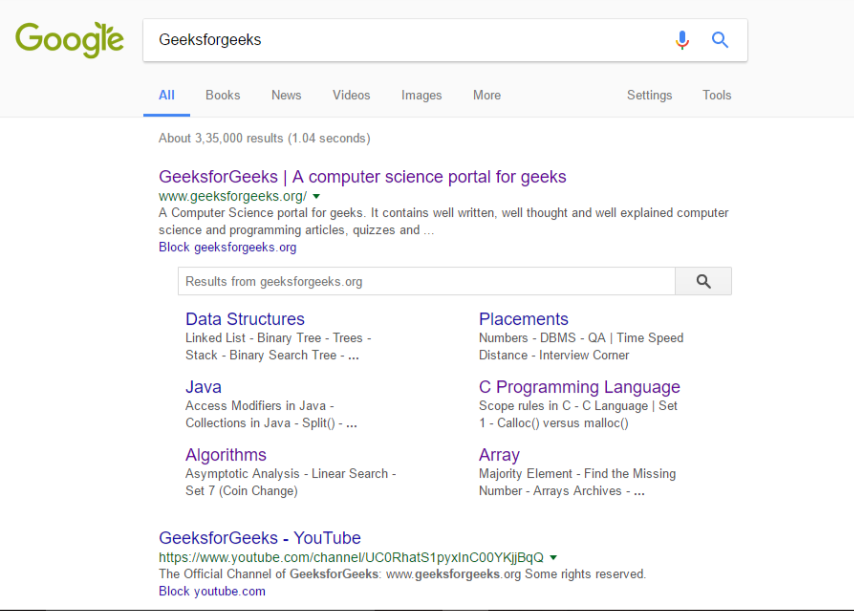Click the Results from geeksforgeeks.org field
This screenshot has height=611, width=854.
(x=426, y=281)
